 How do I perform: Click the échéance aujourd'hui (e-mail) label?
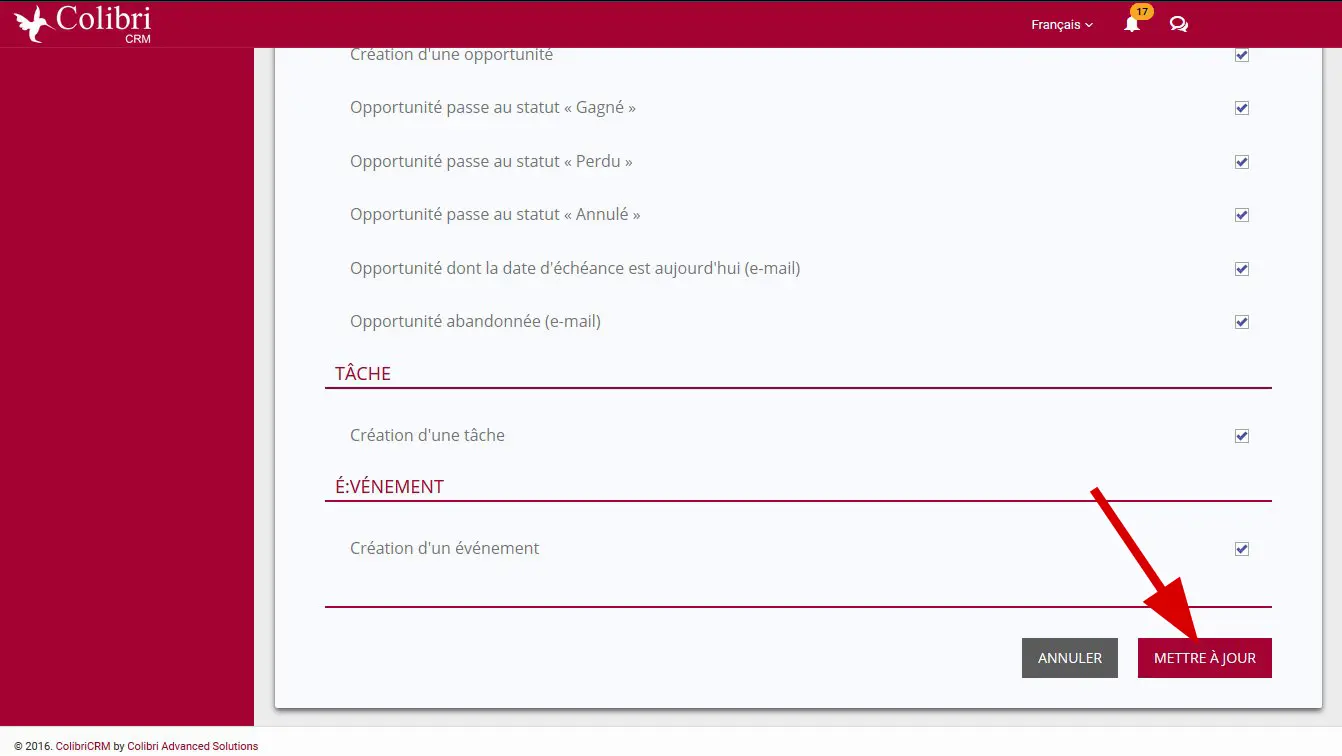[575, 269]
